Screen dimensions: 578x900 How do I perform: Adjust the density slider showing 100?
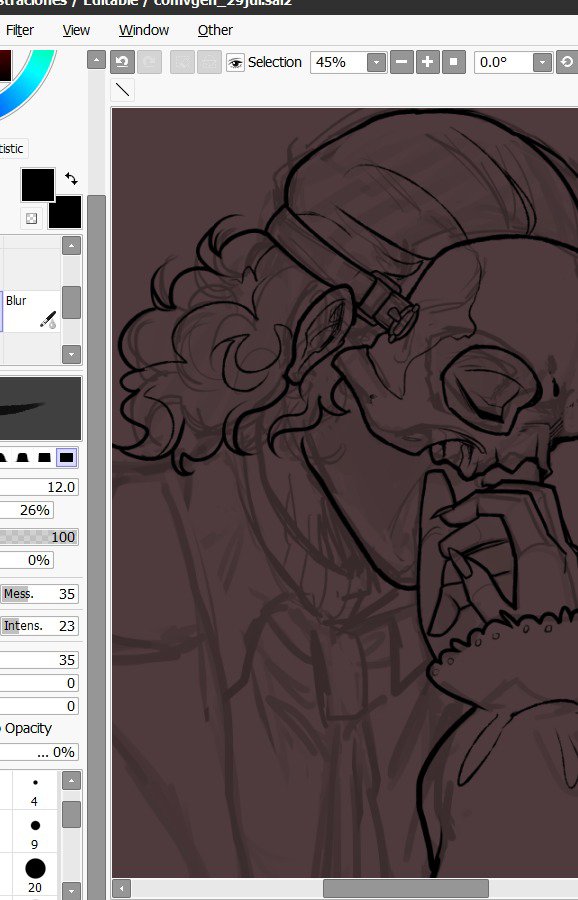39,537
